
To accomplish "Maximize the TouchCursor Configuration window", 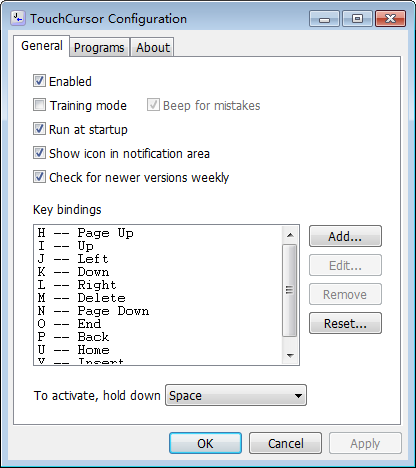I will point(357,19).
